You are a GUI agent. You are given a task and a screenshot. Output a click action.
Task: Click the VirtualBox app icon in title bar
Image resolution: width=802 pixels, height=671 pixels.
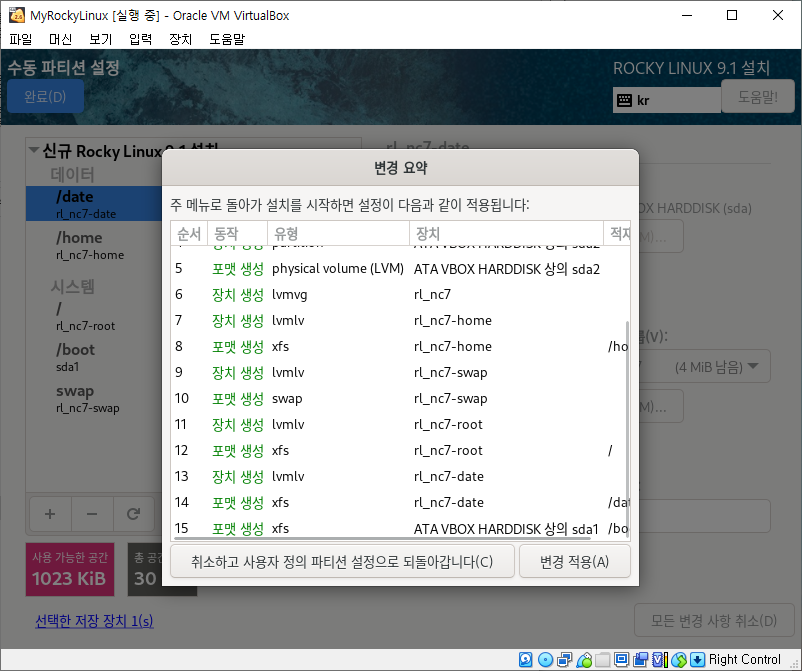pyautogui.click(x=17, y=15)
